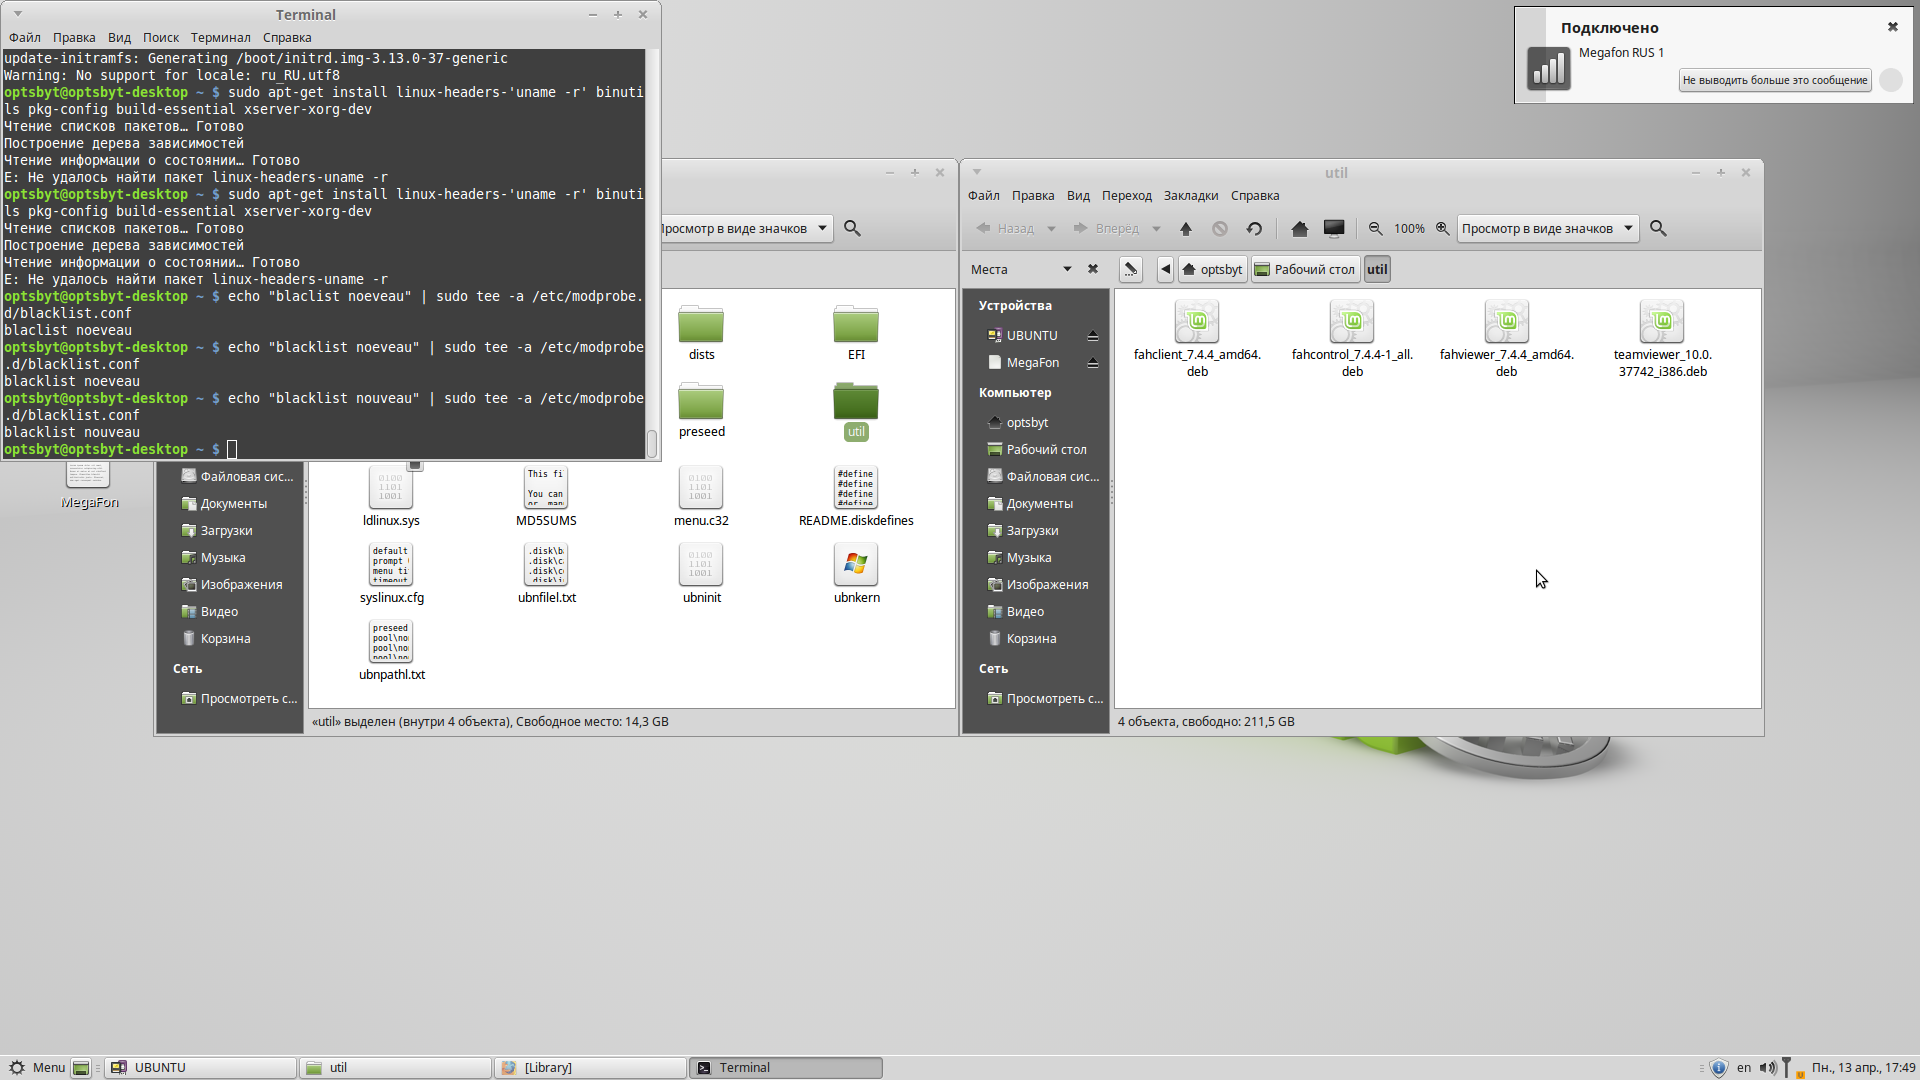Screen dimensions: 1920x1080
Task: Close the Places sidebar pane
Action: [1093, 270]
